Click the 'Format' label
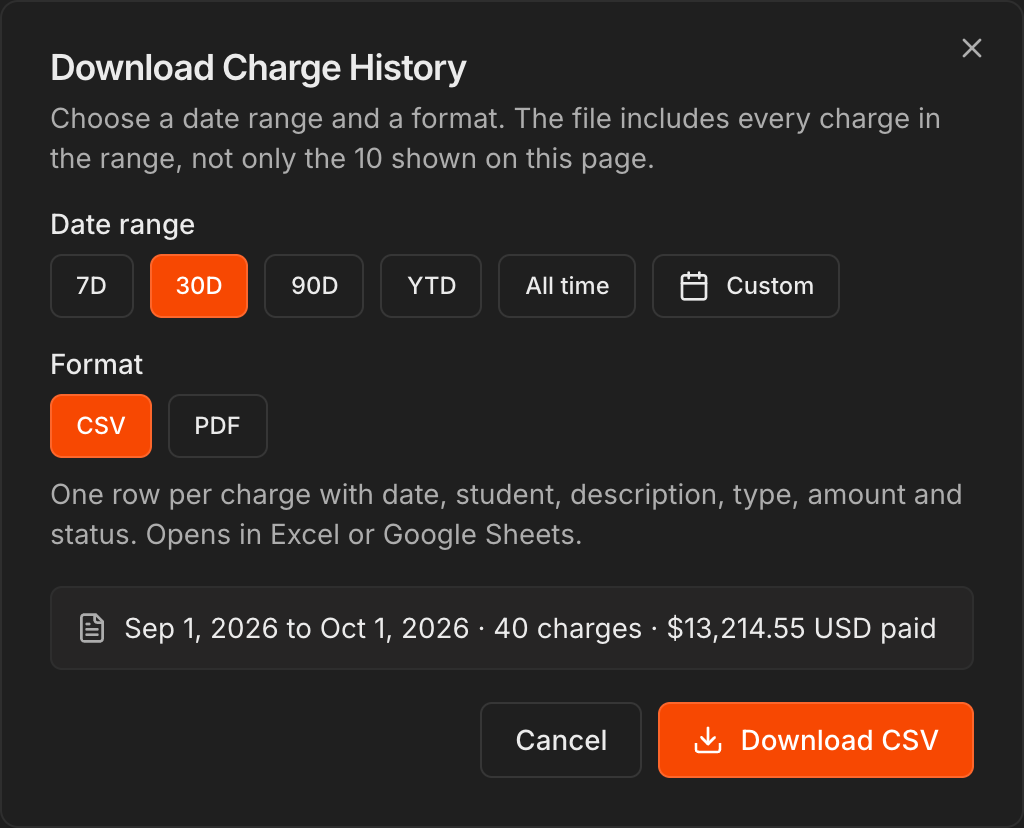 coord(97,364)
